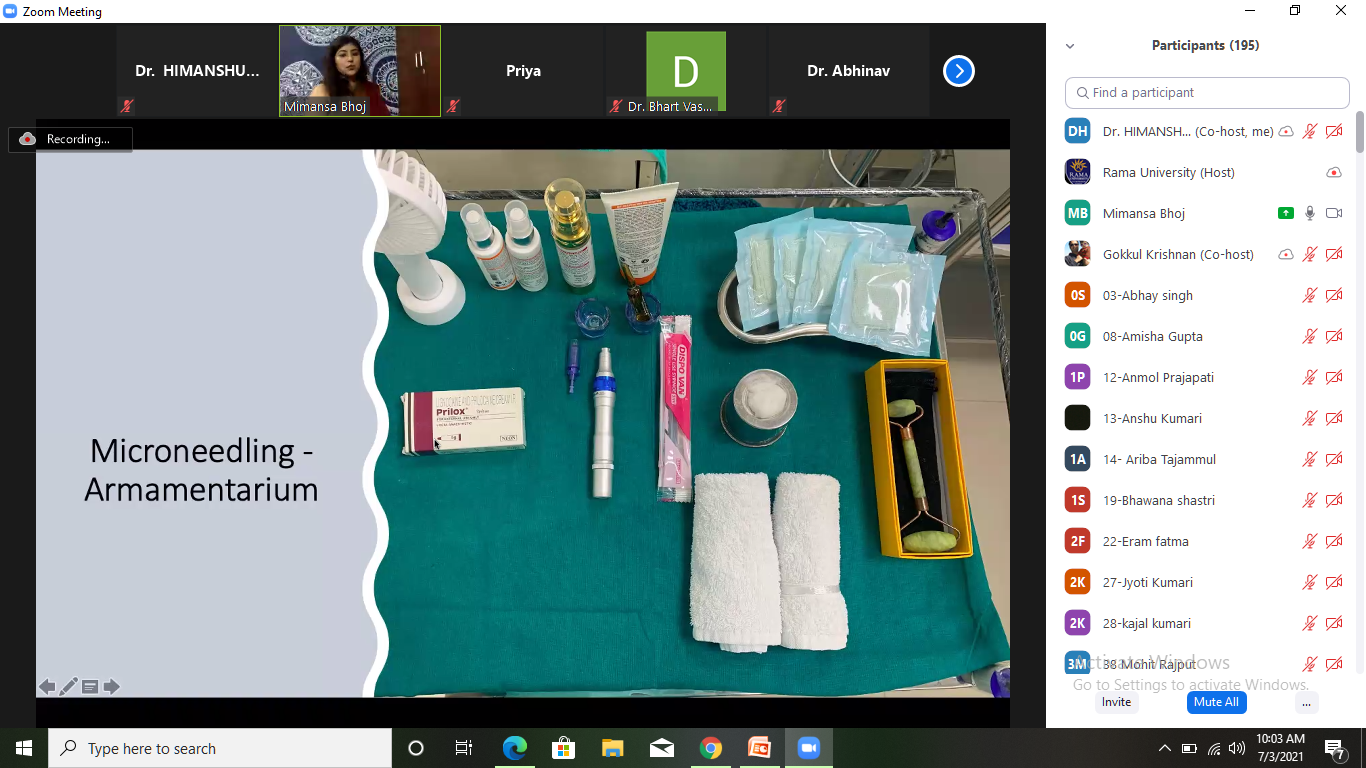Image resolution: width=1366 pixels, height=768 pixels.
Task: Show hidden tray icons chevron
Action: pos(1164,748)
